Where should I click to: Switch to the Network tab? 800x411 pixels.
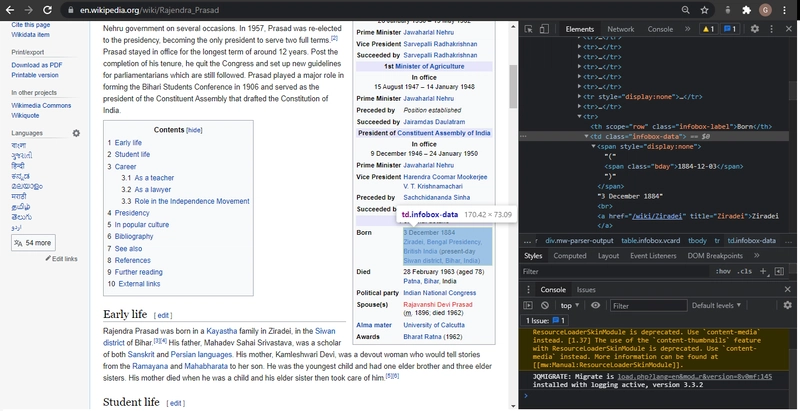(x=620, y=29)
